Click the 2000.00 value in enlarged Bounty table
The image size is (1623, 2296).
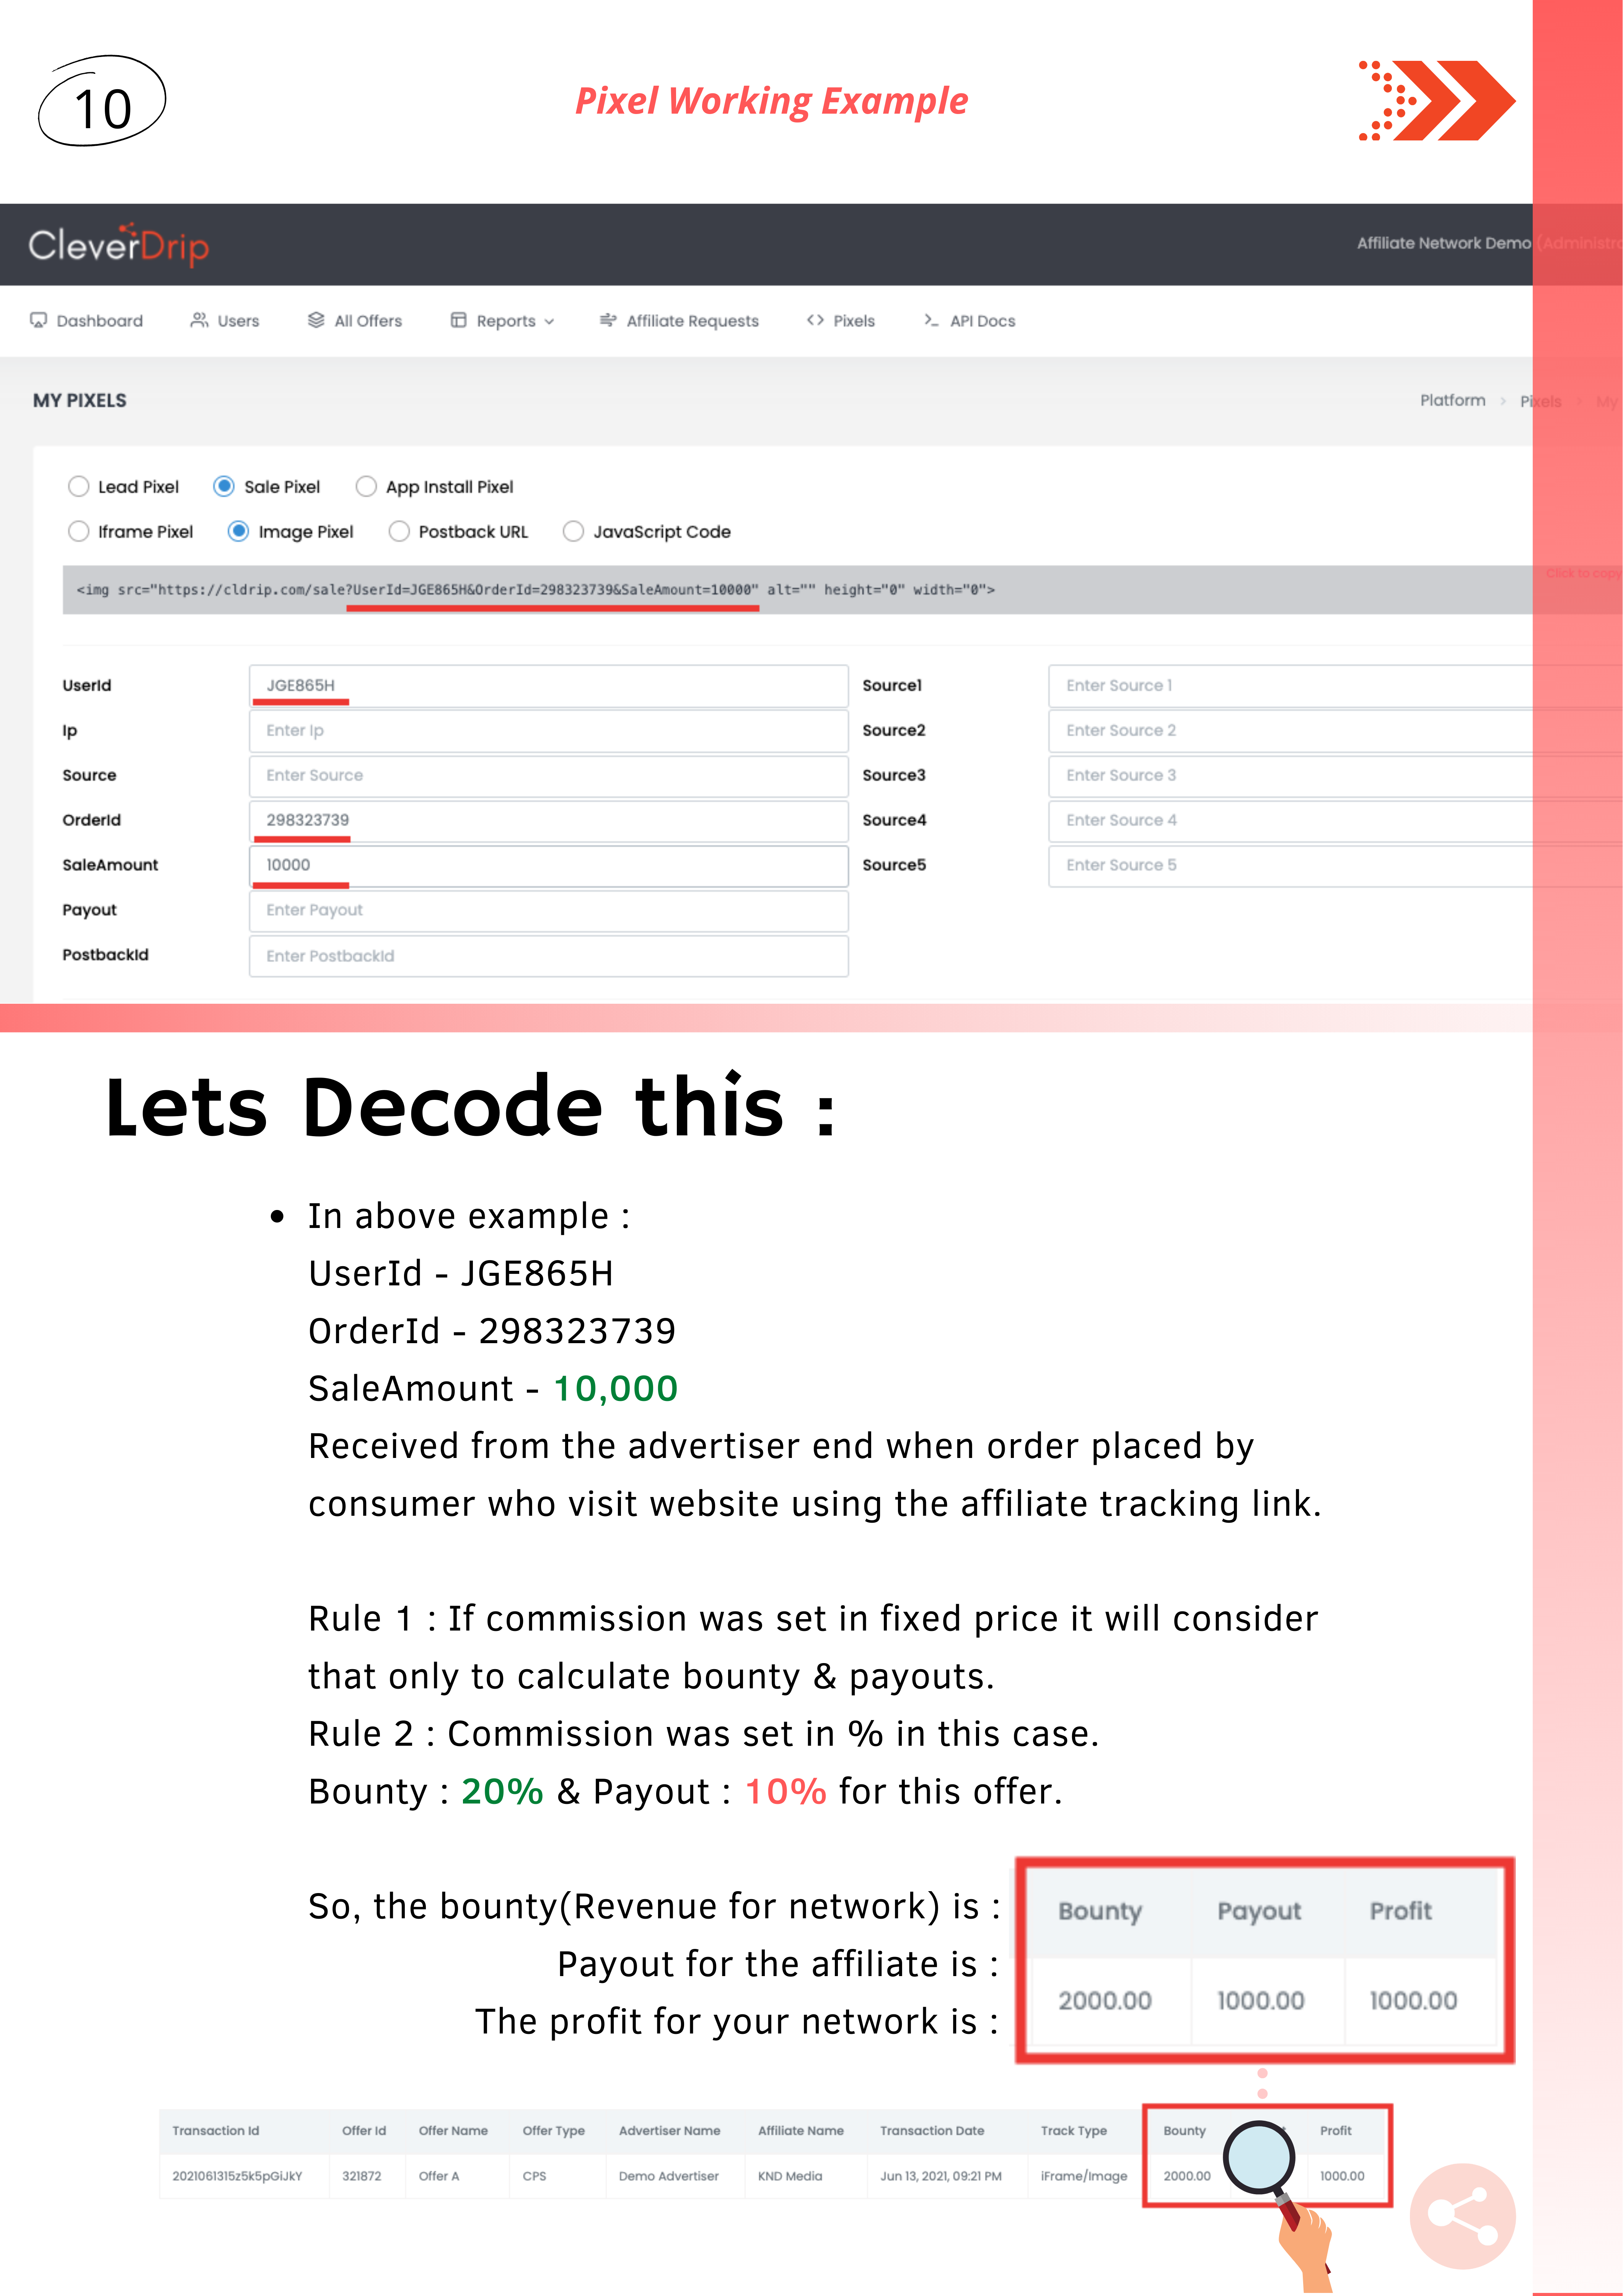pyautogui.click(x=1105, y=2001)
